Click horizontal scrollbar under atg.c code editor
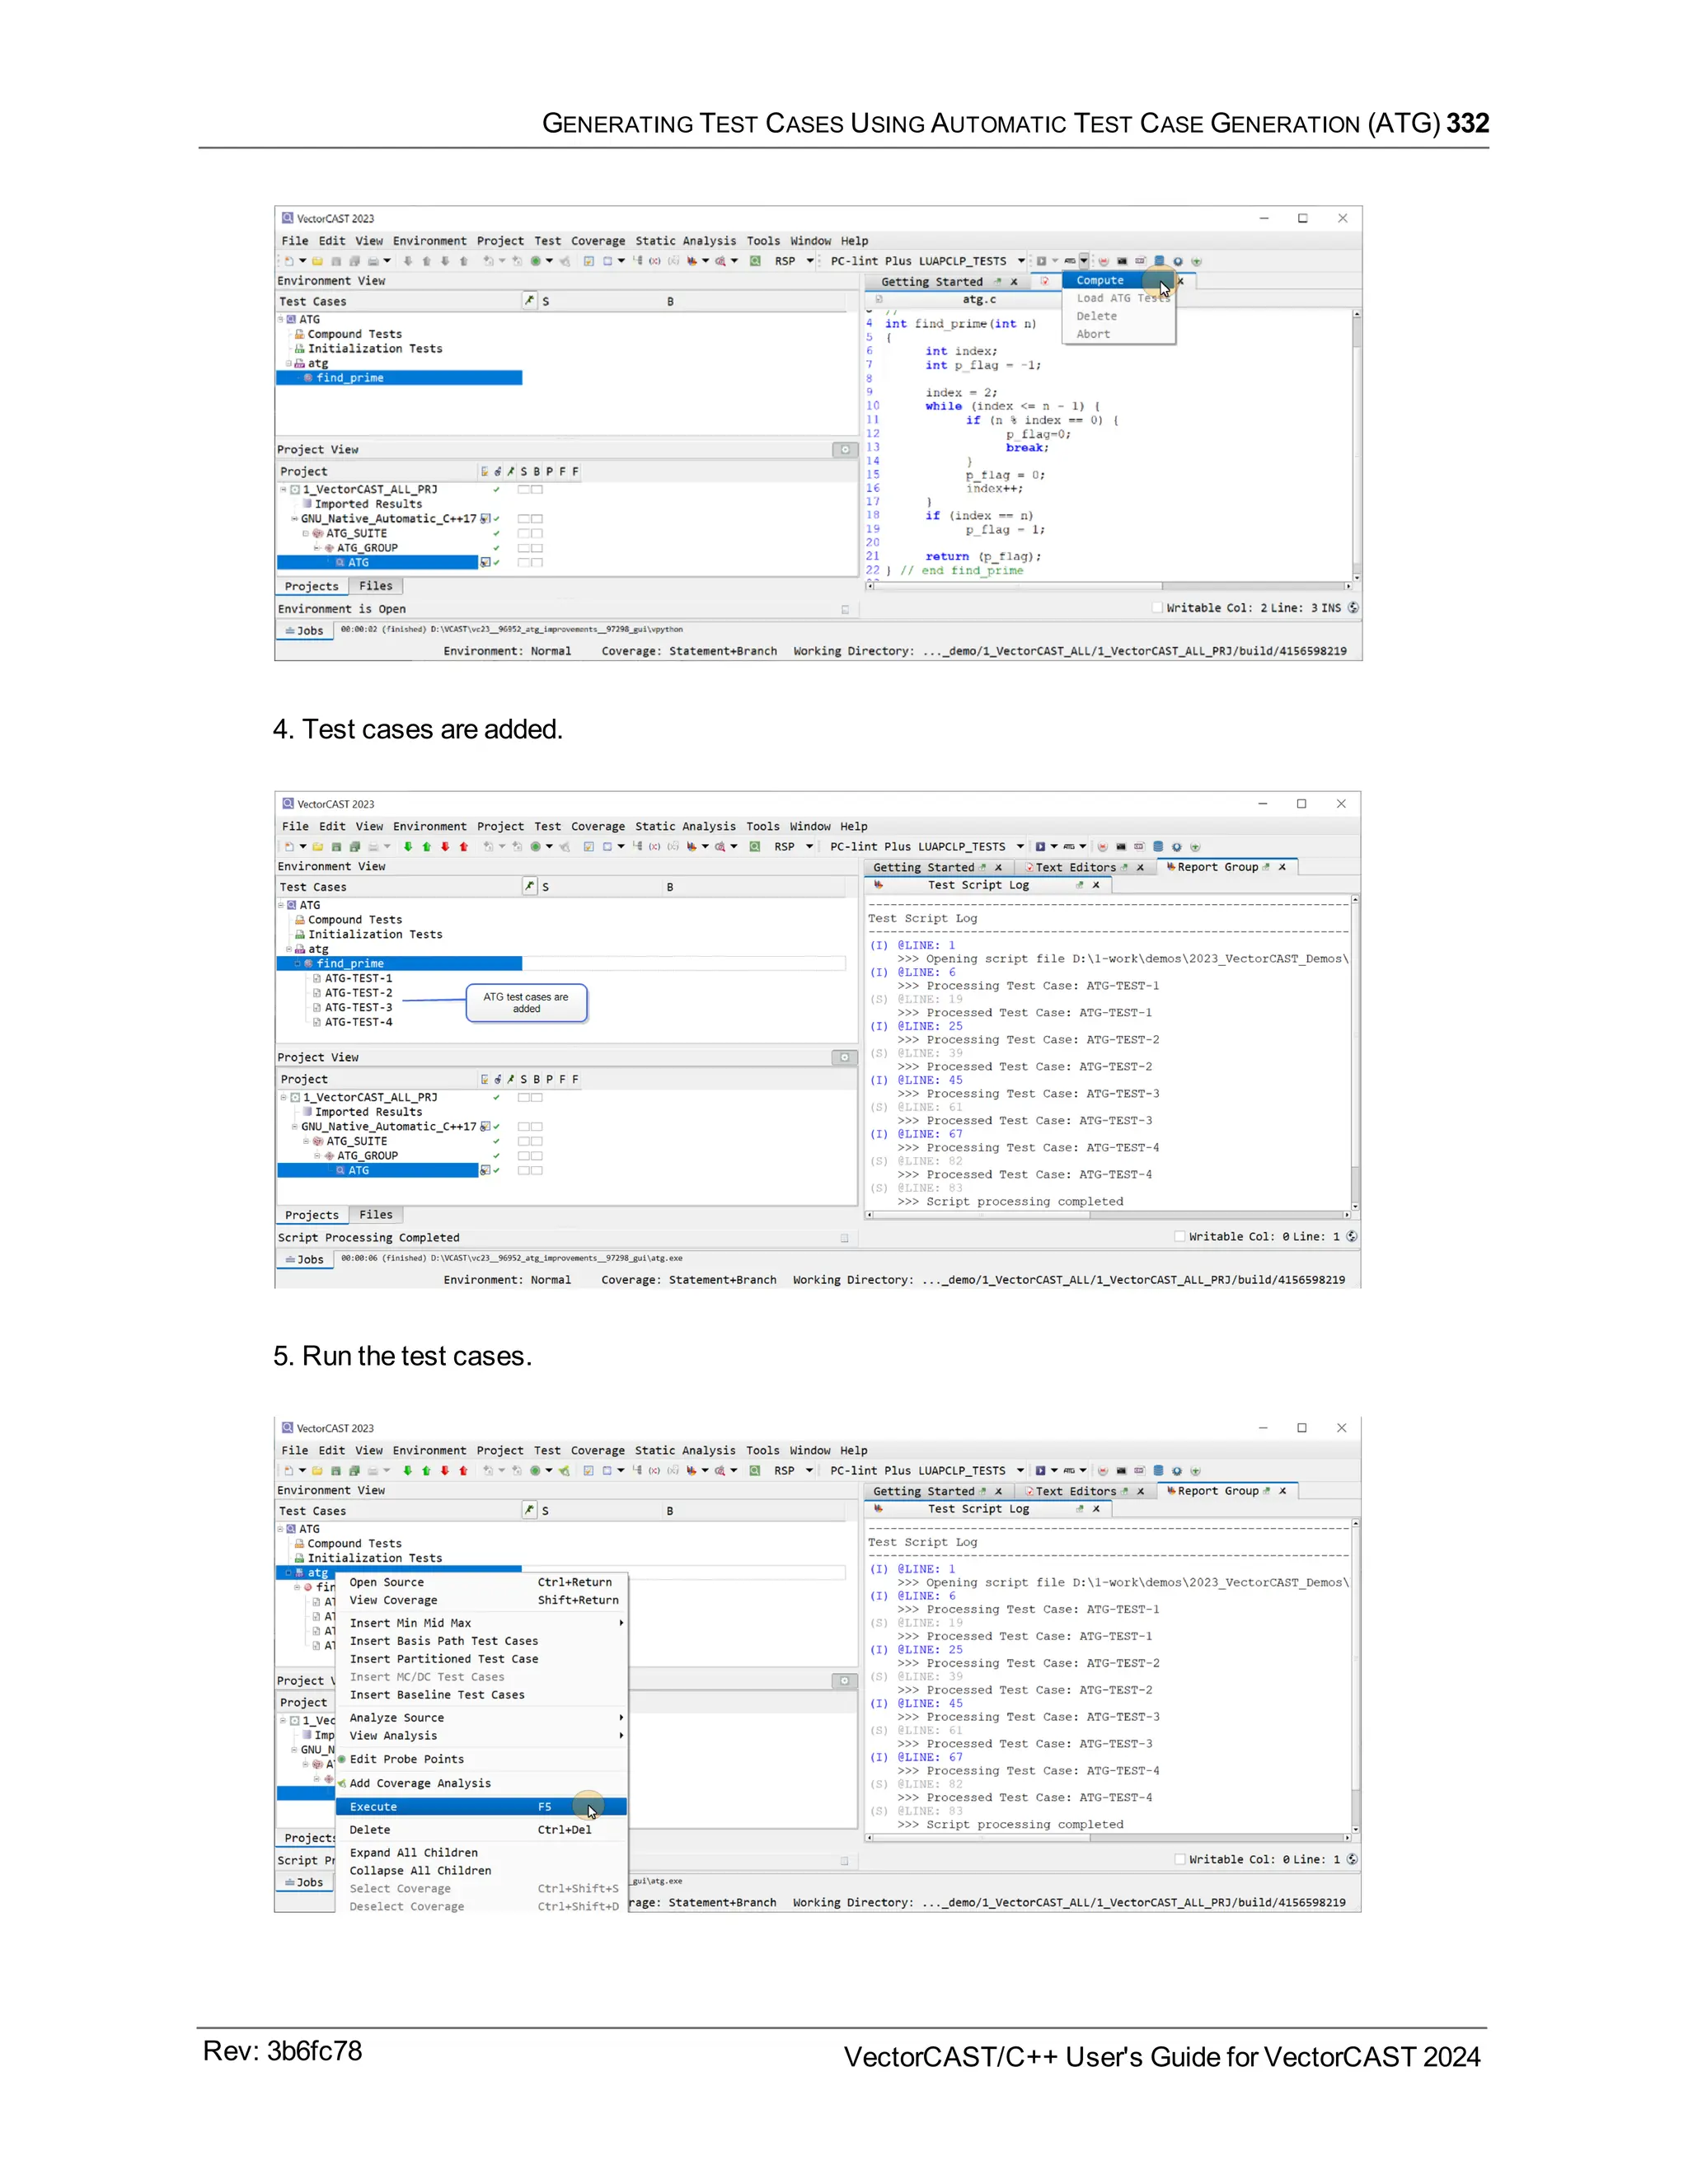This screenshot has height=2184, width=1688. pyautogui.click(x=1108, y=586)
